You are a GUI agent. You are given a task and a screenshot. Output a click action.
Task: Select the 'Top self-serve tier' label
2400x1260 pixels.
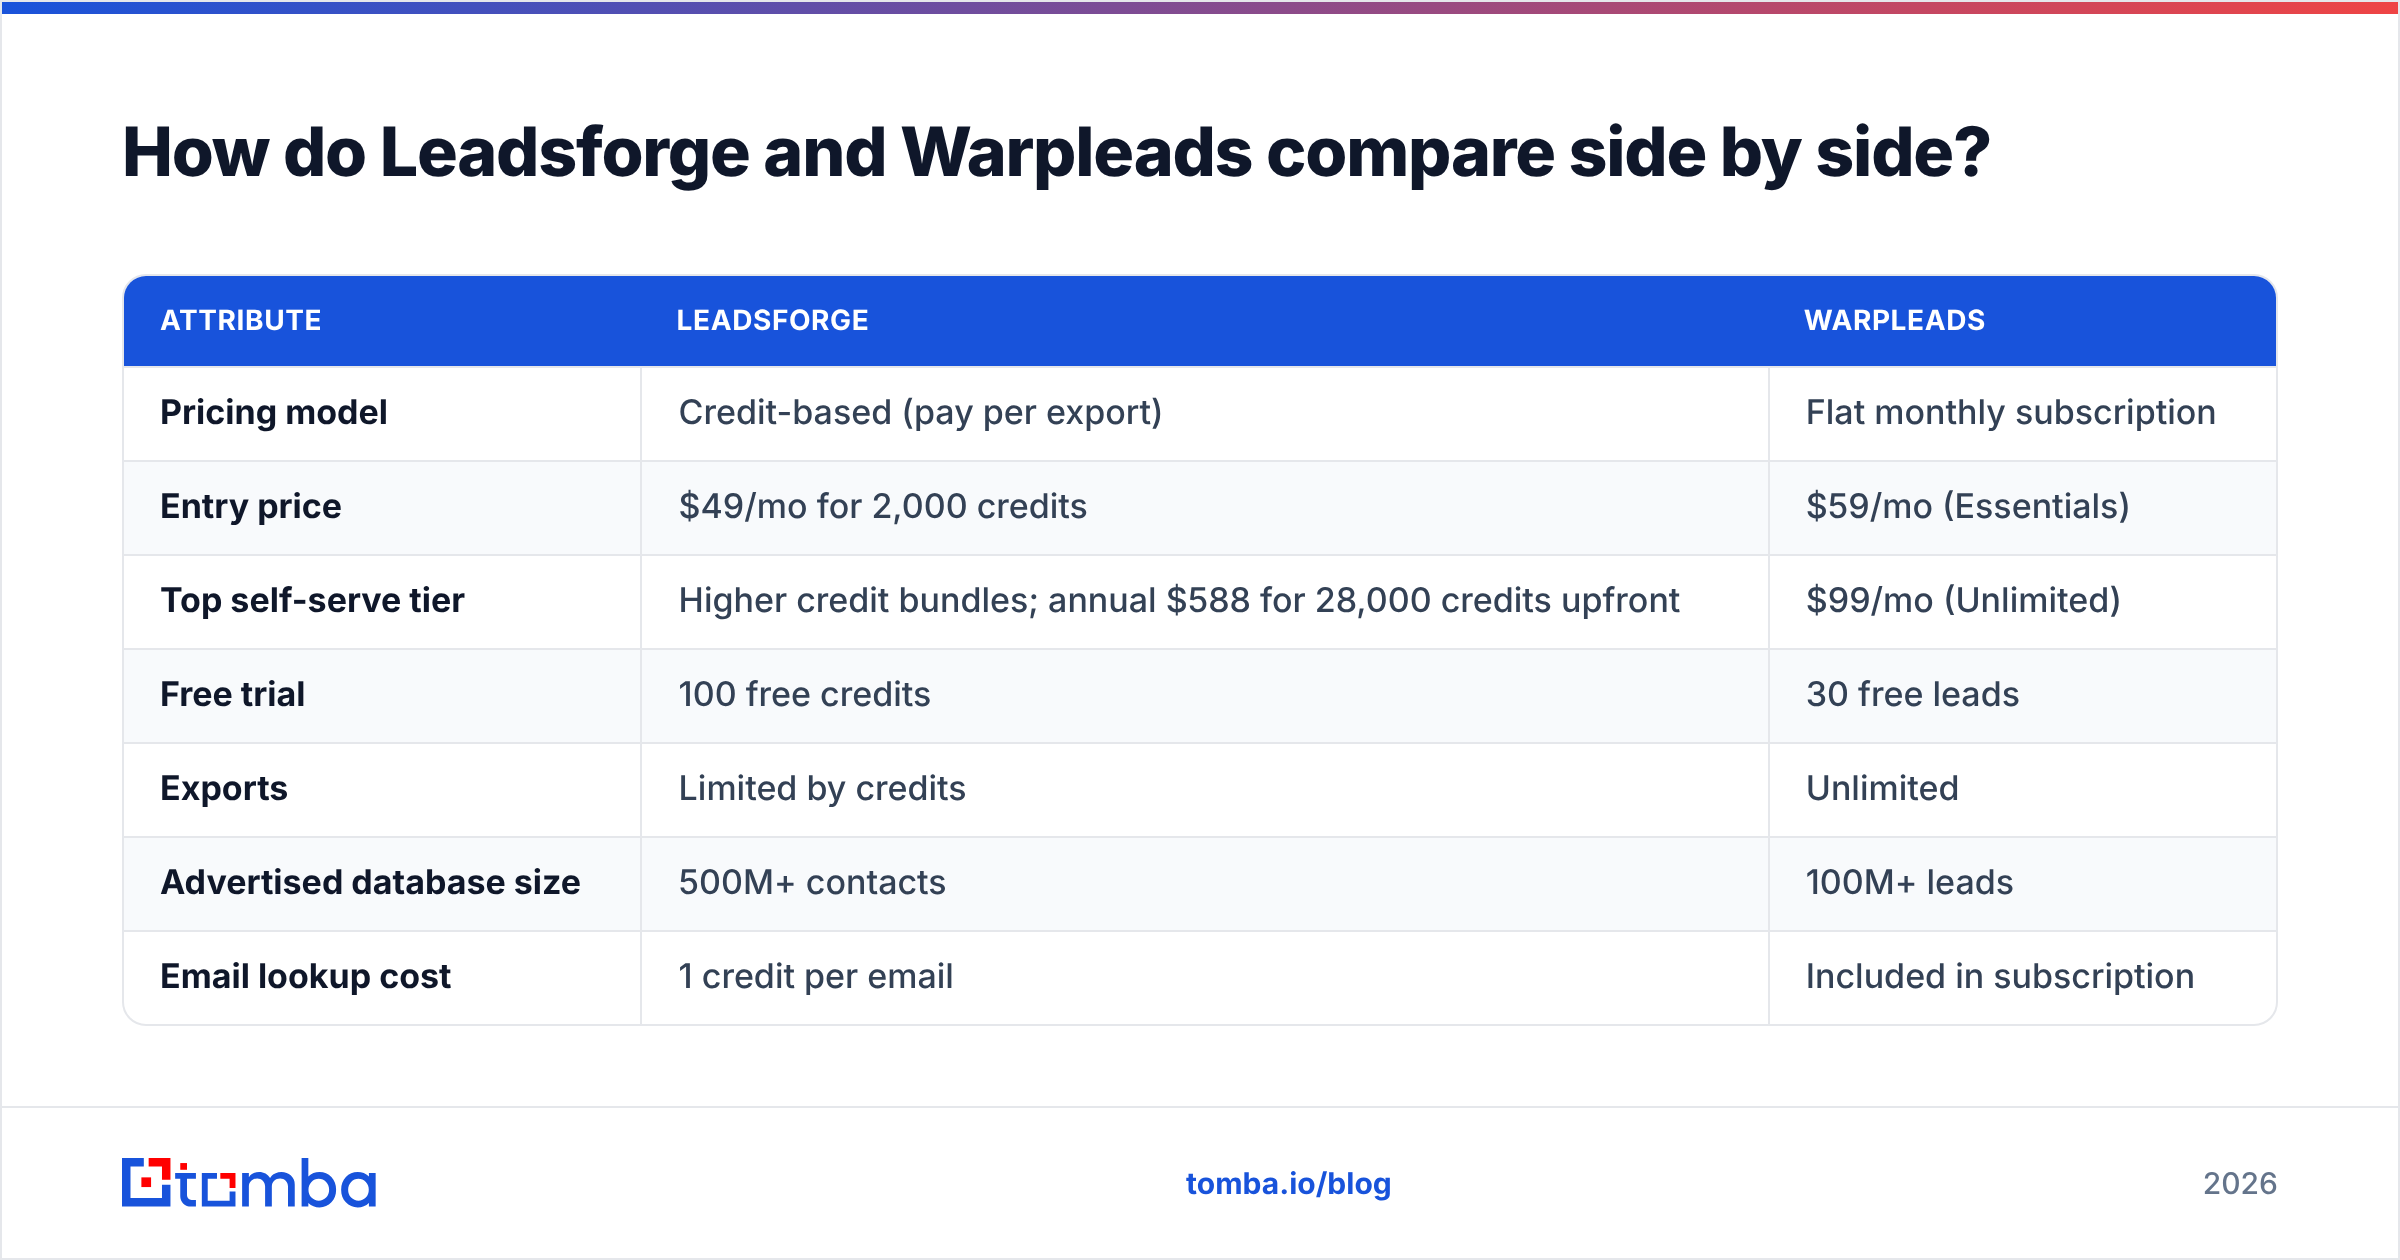click(x=312, y=600)
